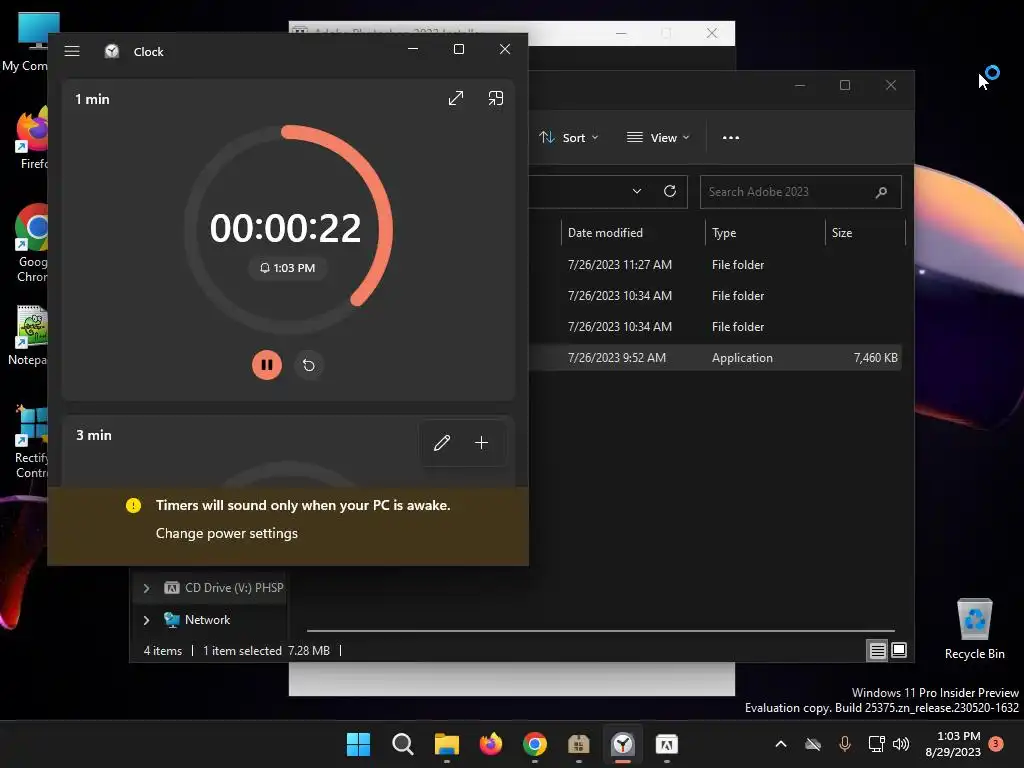
Task: Open the View dropdown in File Explorer
Action: pyautogui.click(x=658, y=138)
